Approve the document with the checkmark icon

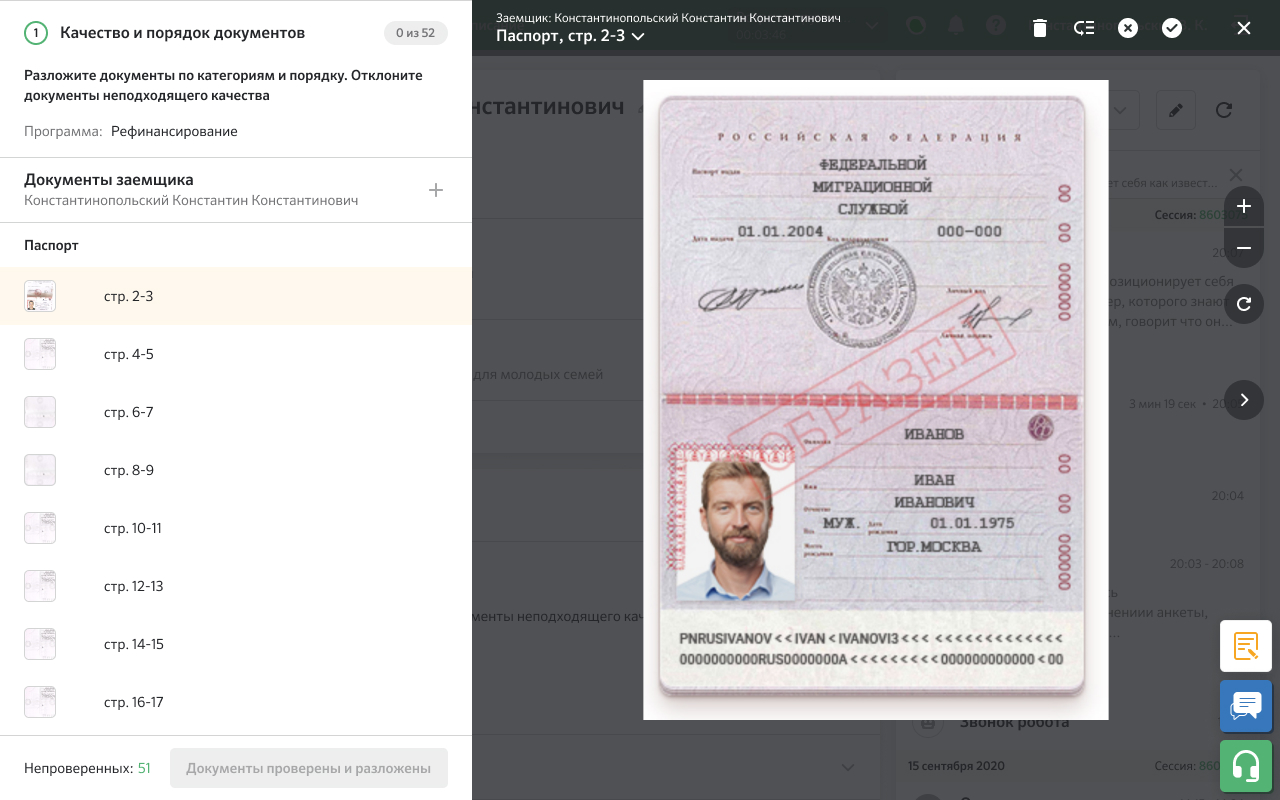click(x=1172, y=28)
